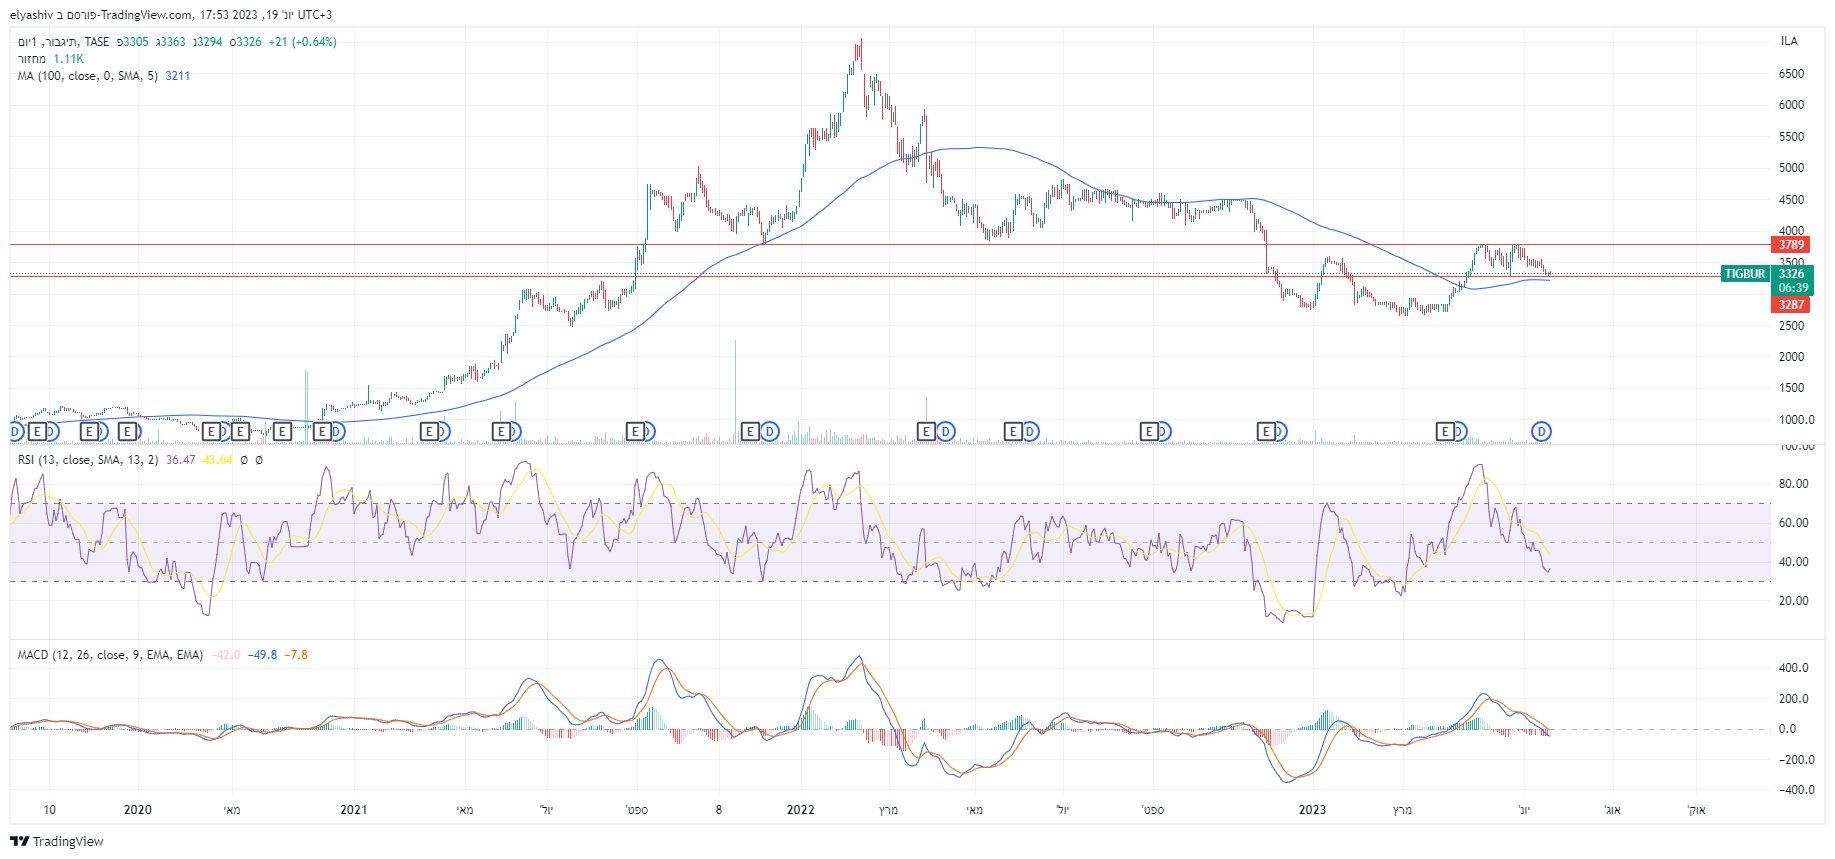Screen dimensions: 1835x859
Task: Click the red 3287 price line label
Action: (1791, 305)
